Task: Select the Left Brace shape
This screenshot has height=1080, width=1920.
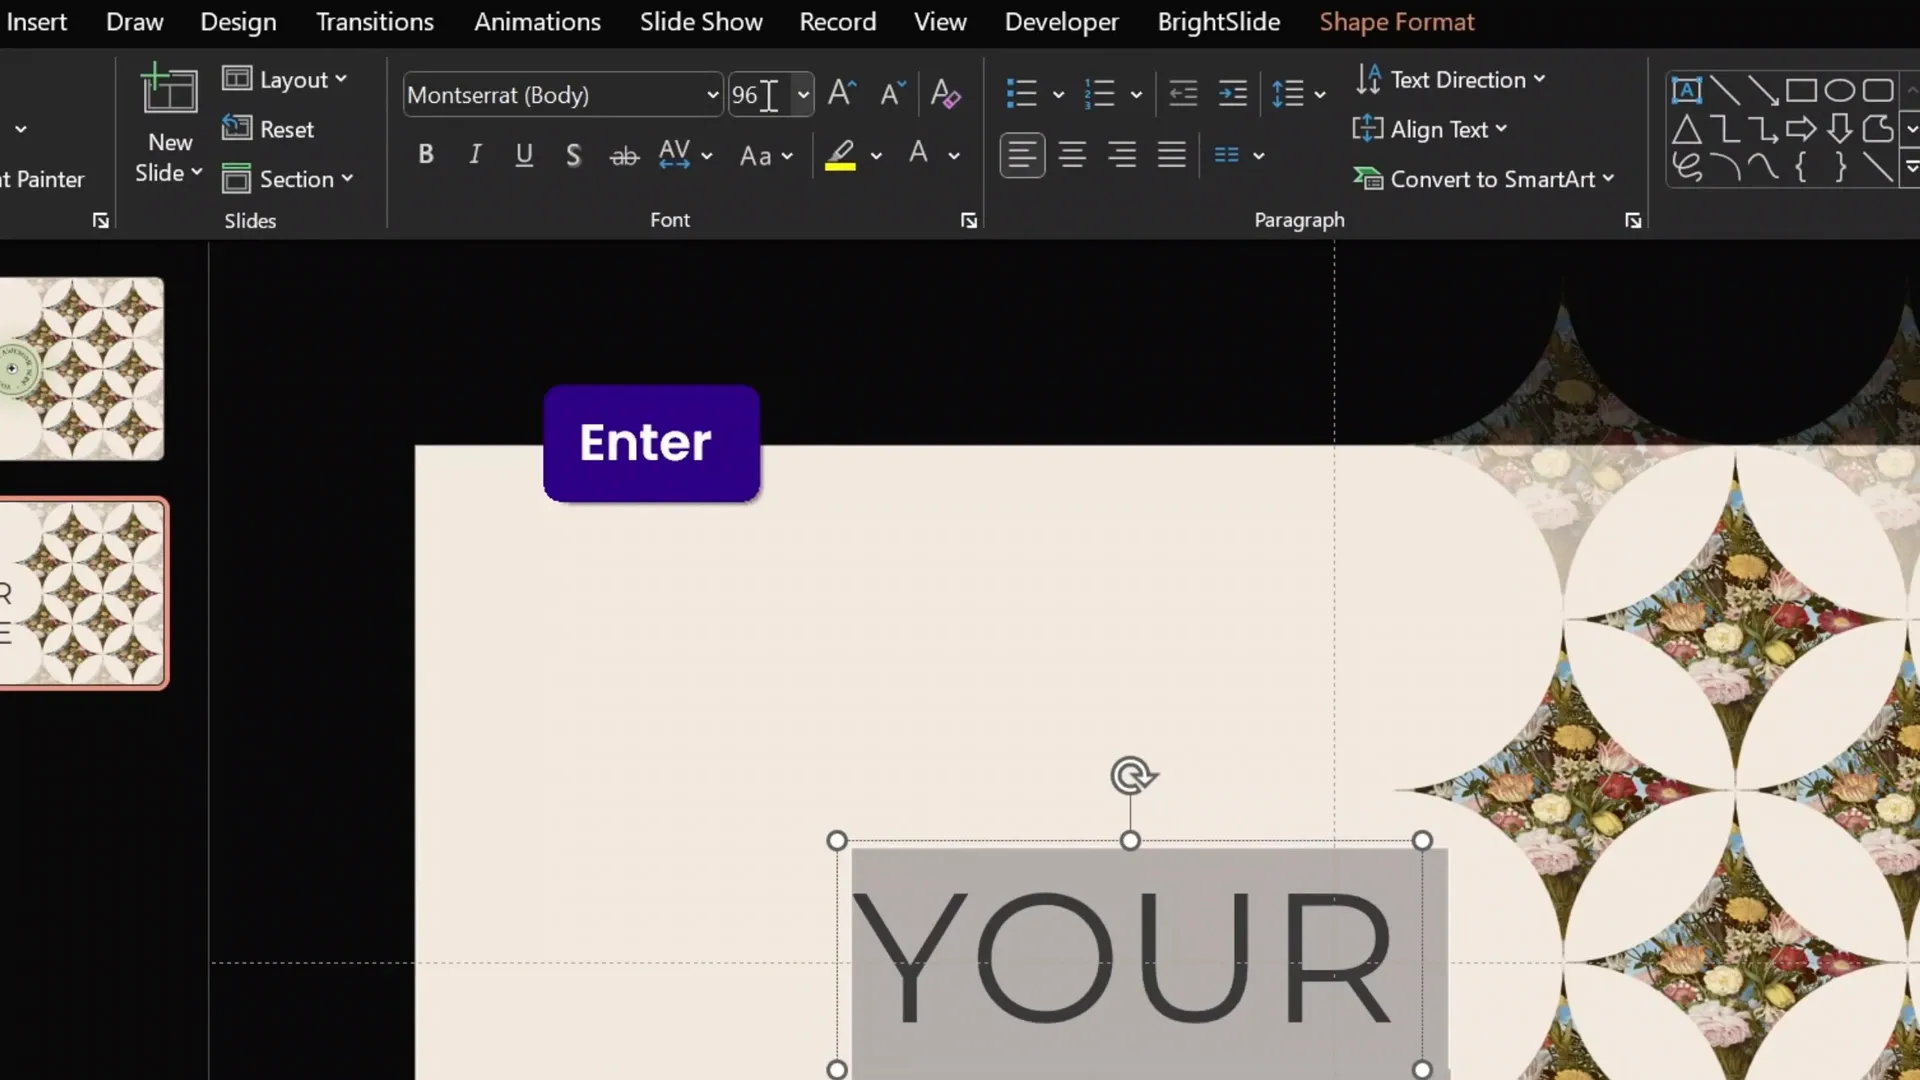Action: [1801, 167]
